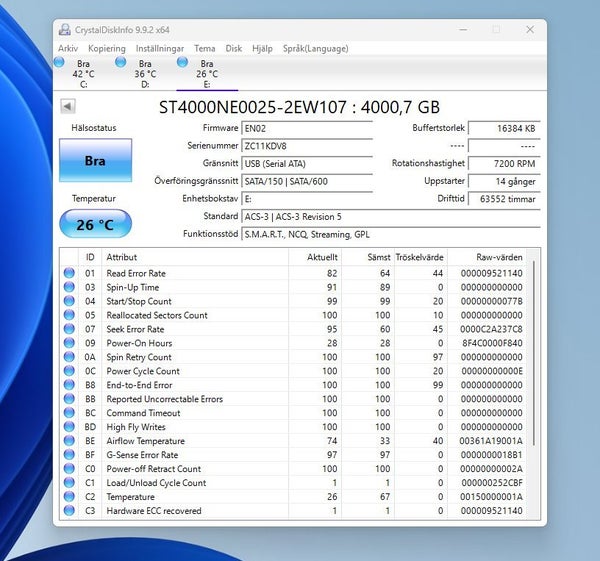Click status circle of Airflow Temperature row
600x561 pixels.
click(69, 440)
